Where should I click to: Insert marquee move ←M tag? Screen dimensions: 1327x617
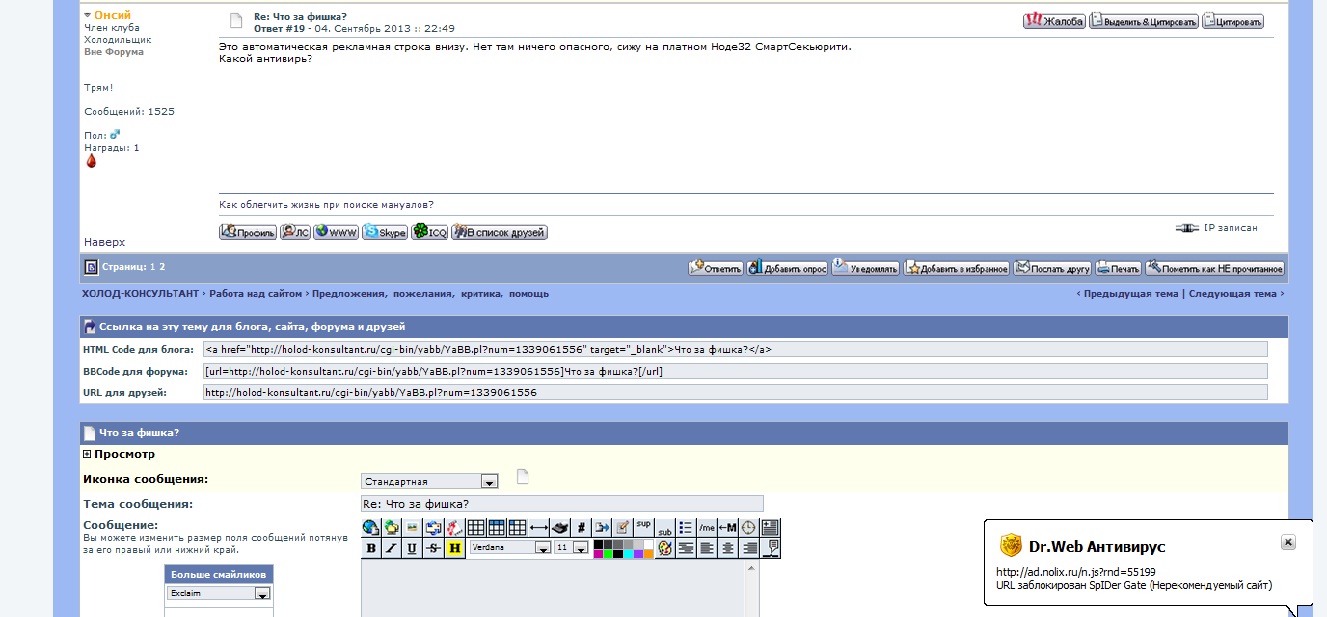click(728, 527)
